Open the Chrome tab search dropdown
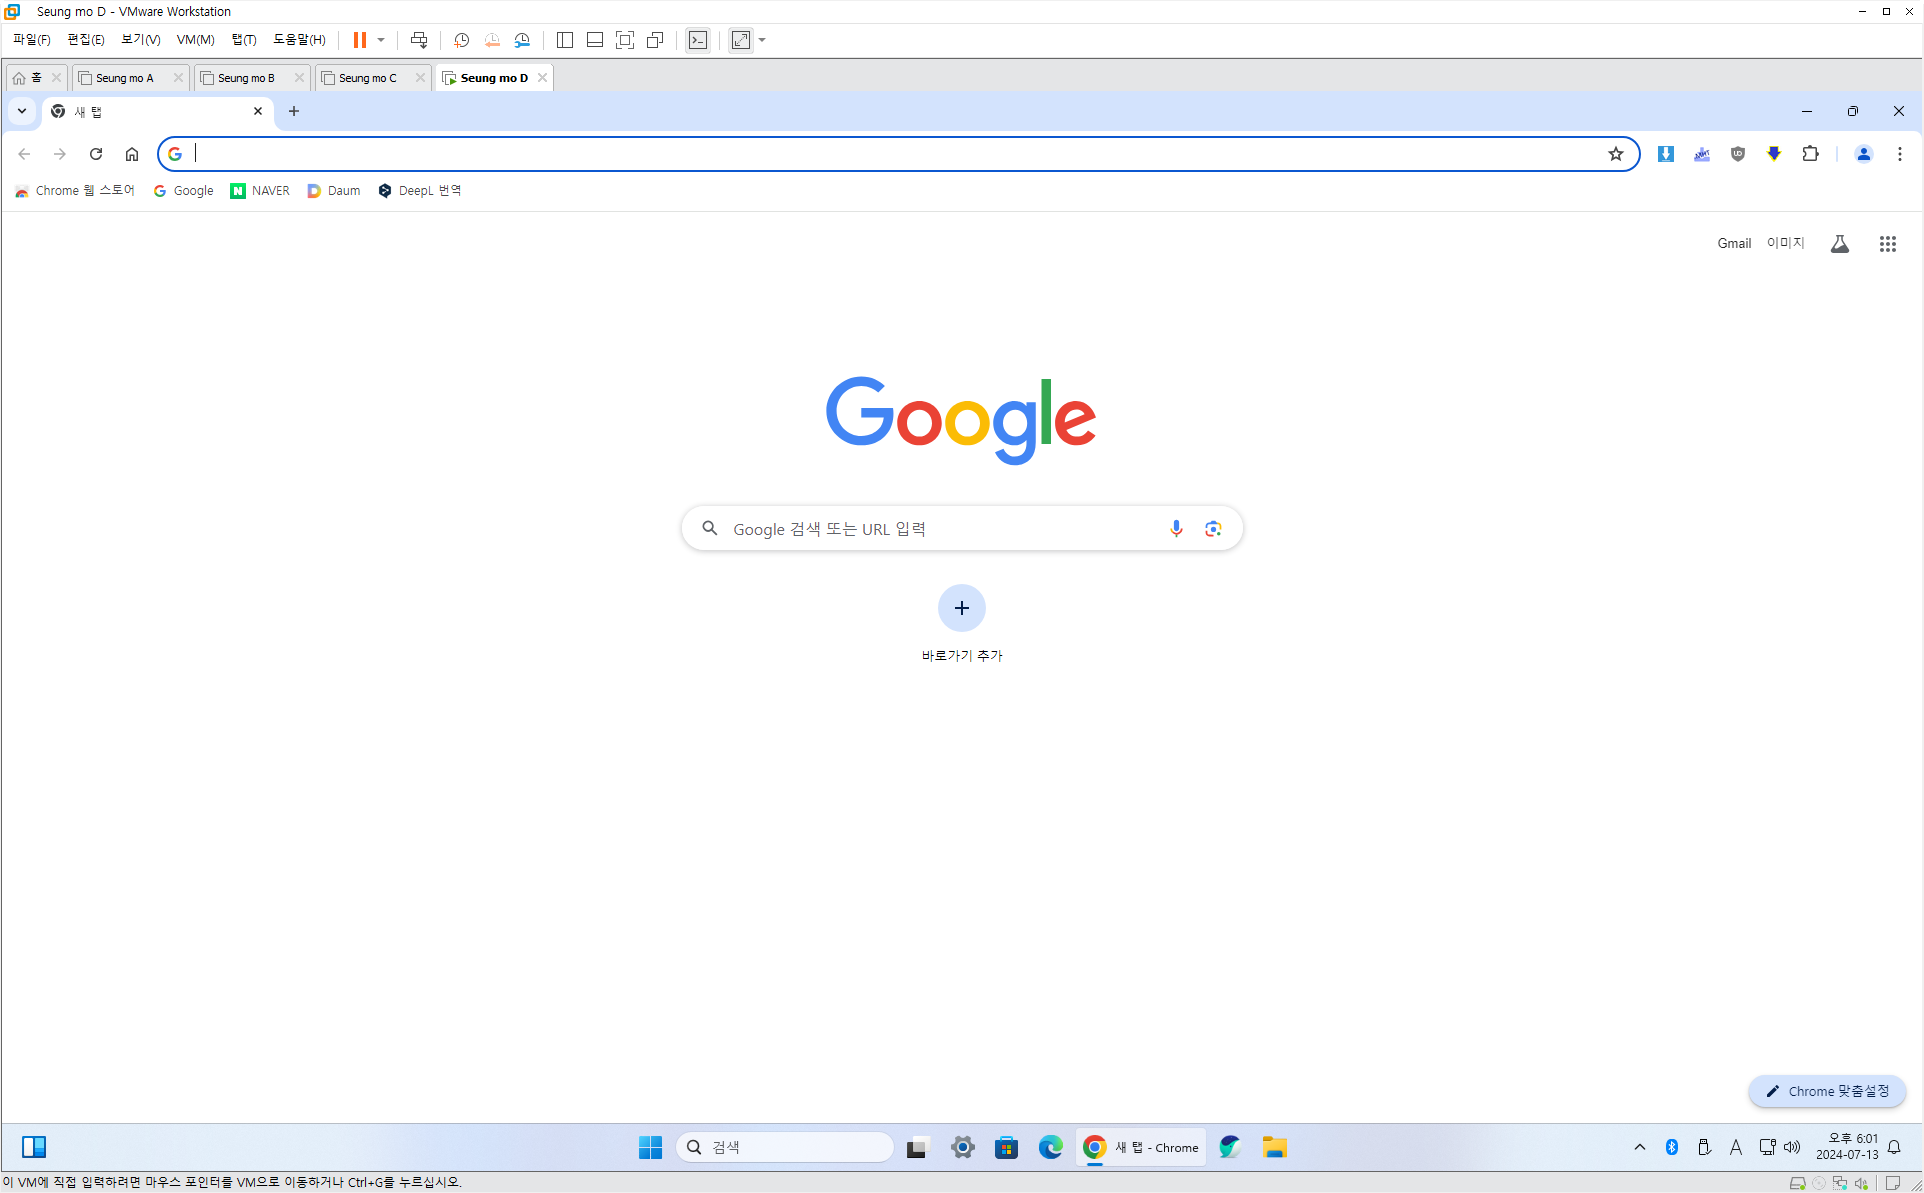The width and height of the screenshot is (1924, 1193). coord(21,111)
